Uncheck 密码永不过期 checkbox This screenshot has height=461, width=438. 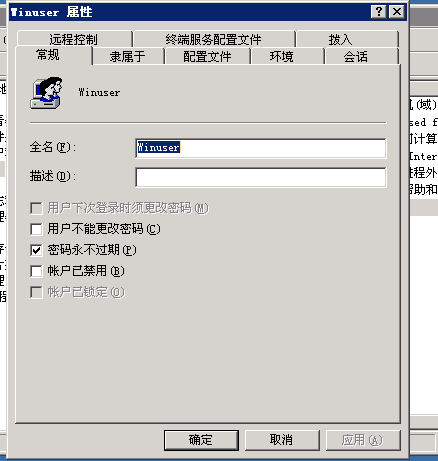(x=36, y=250)
